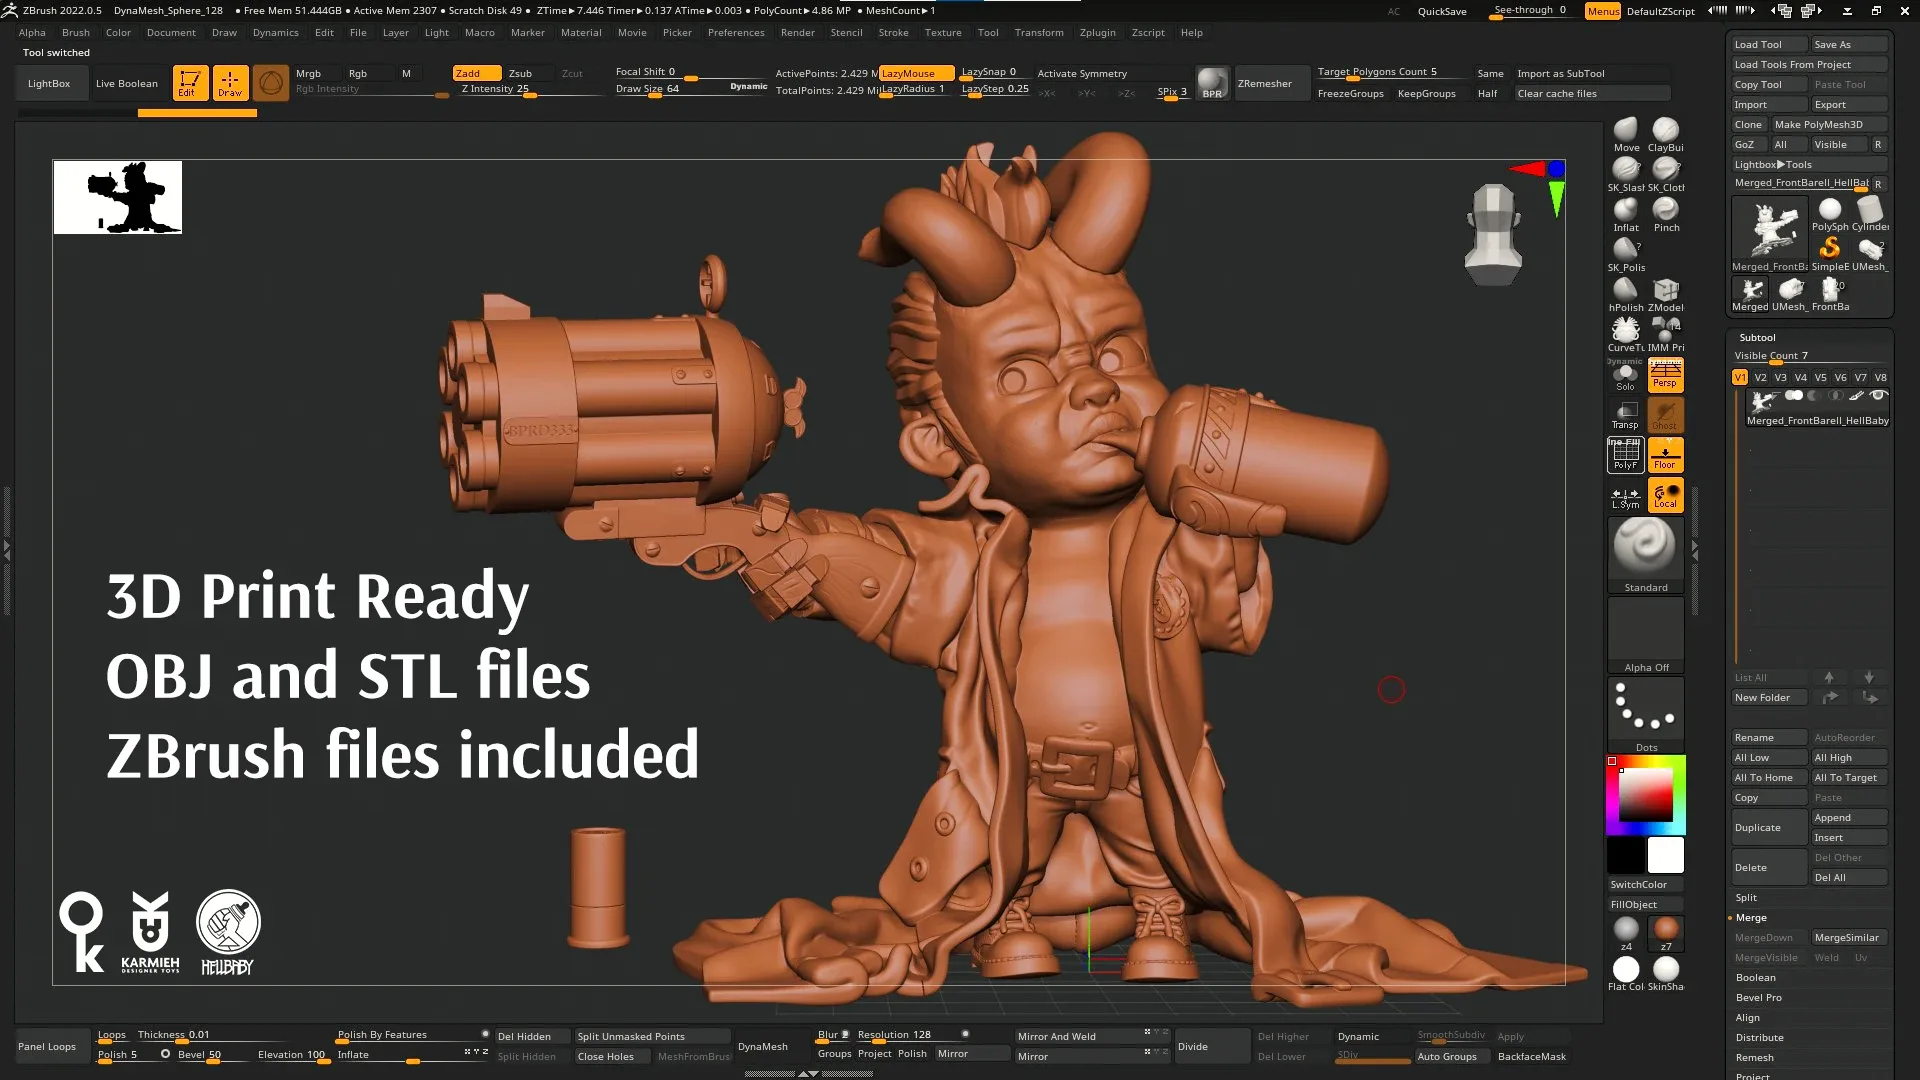
Task: Open the Zplugin menu
Action: [1097, 32]
